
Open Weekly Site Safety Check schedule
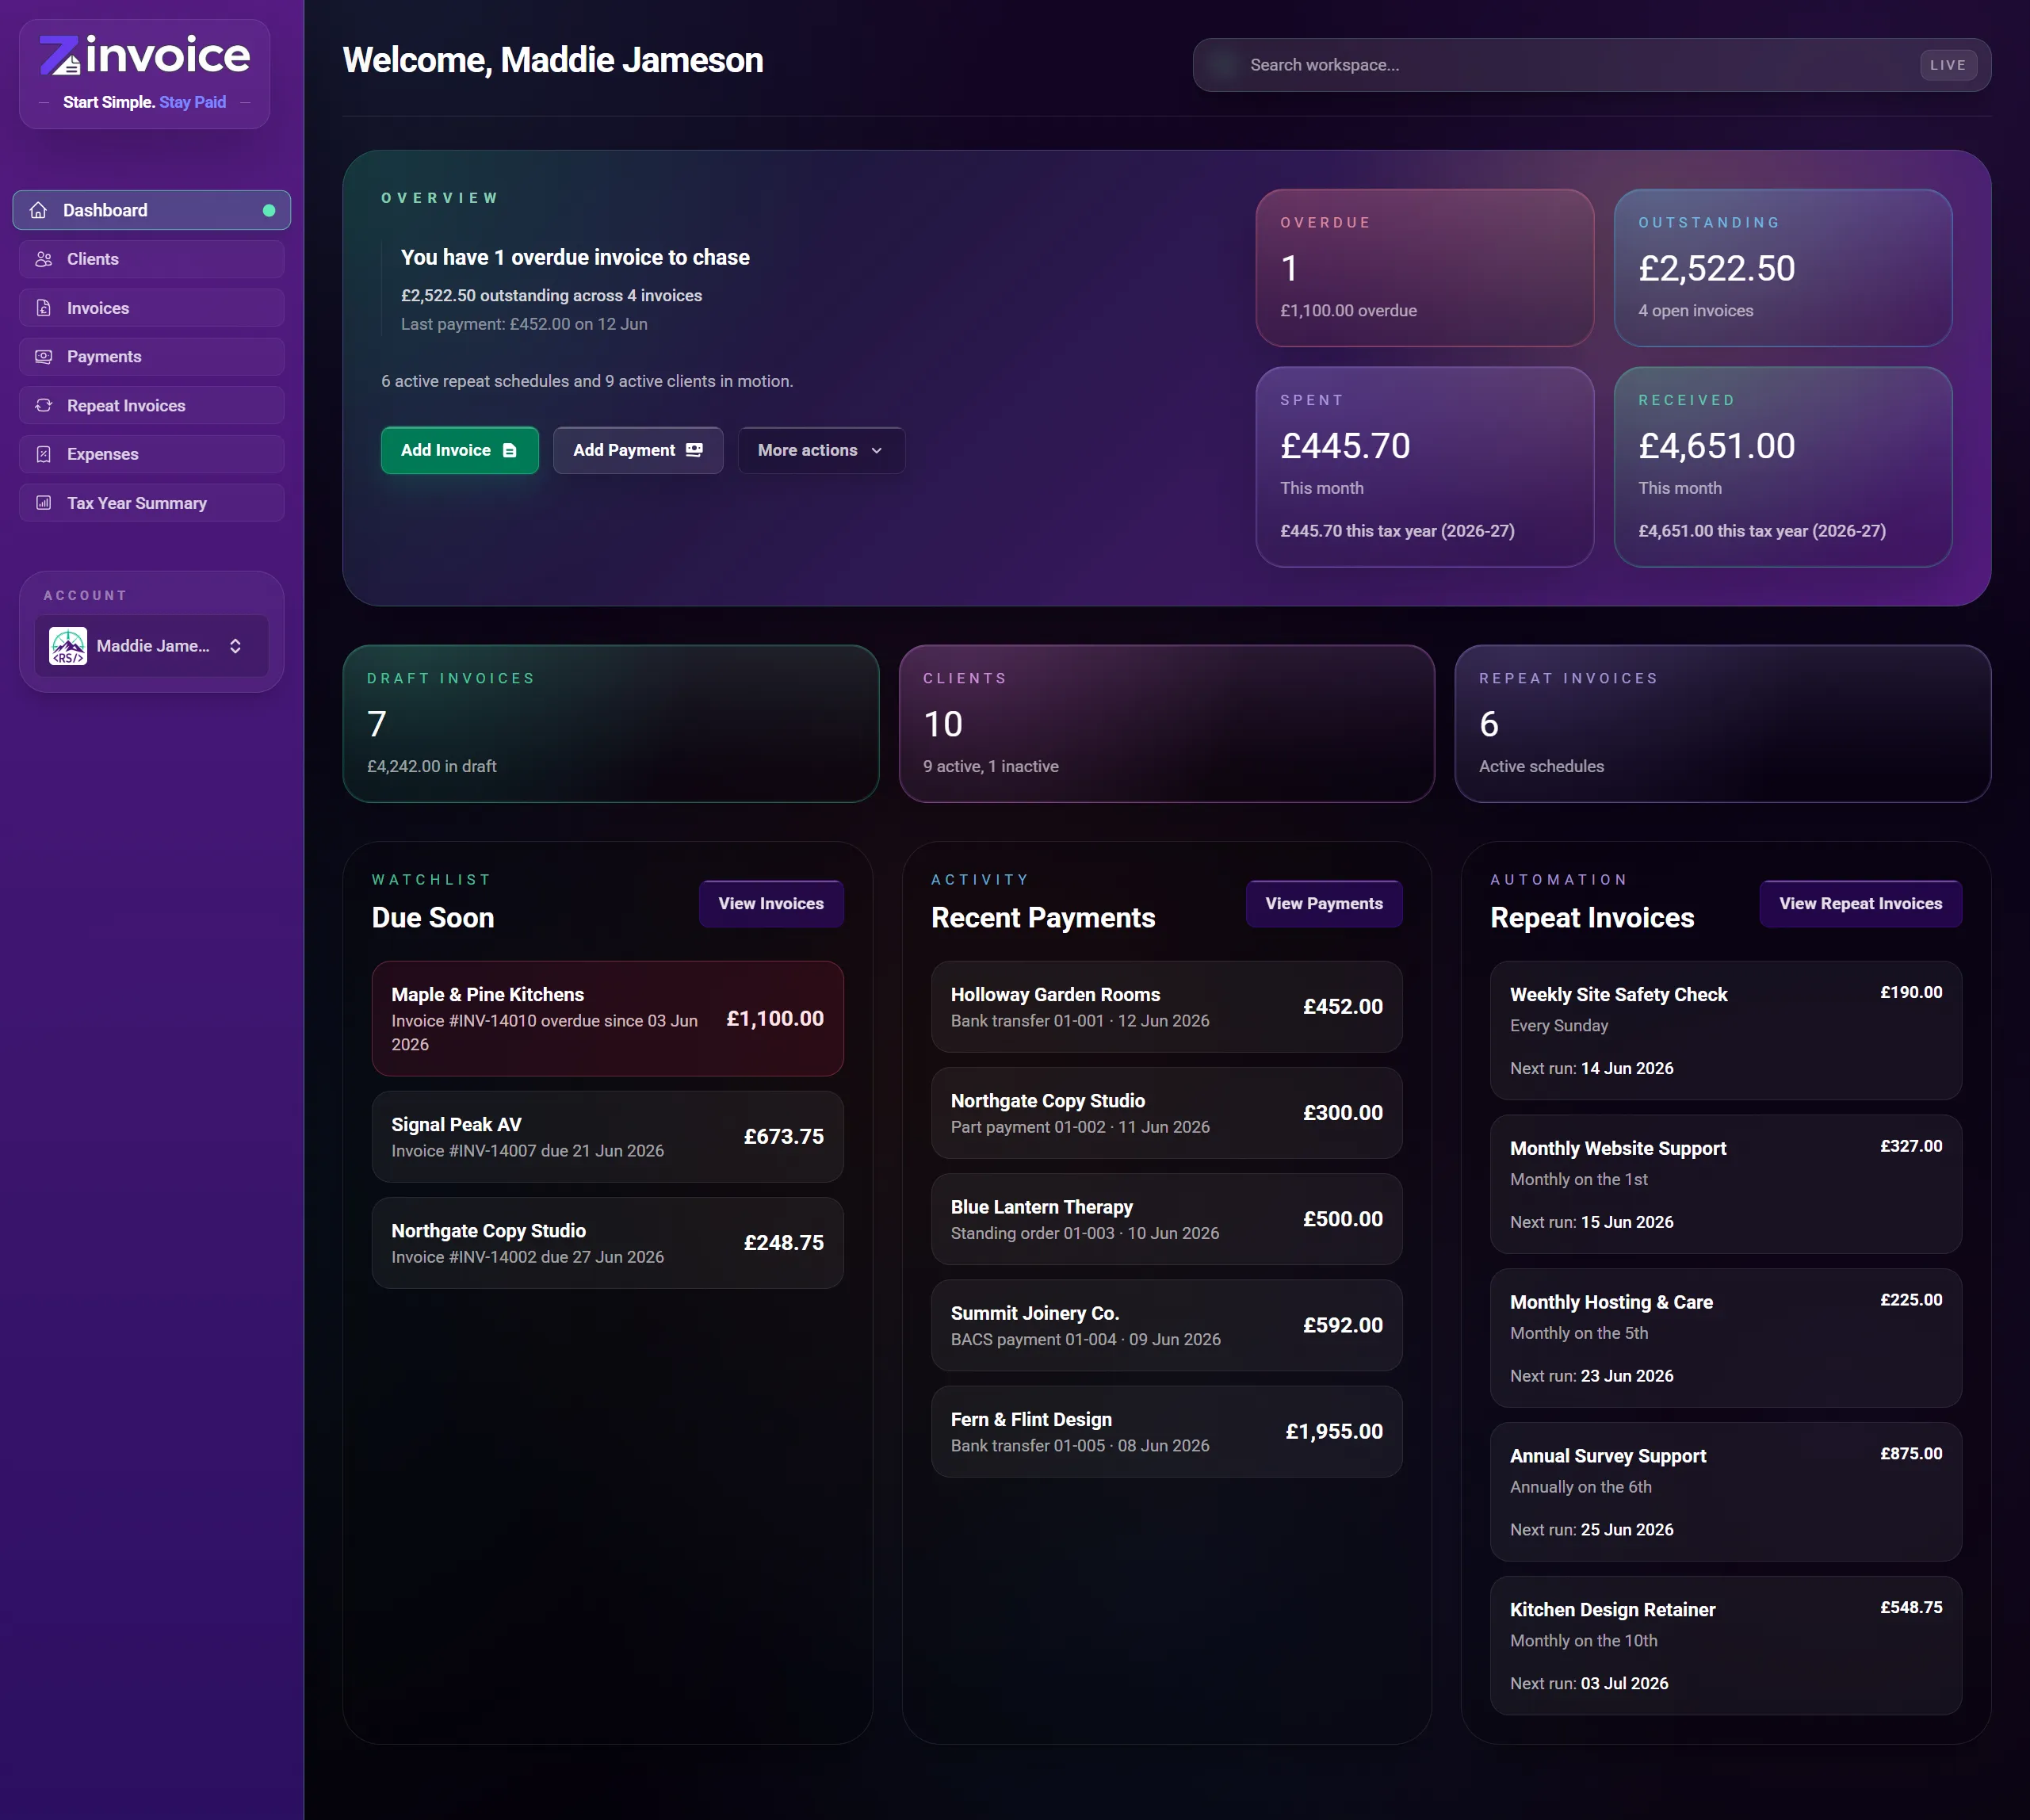click(1726, 1031)
